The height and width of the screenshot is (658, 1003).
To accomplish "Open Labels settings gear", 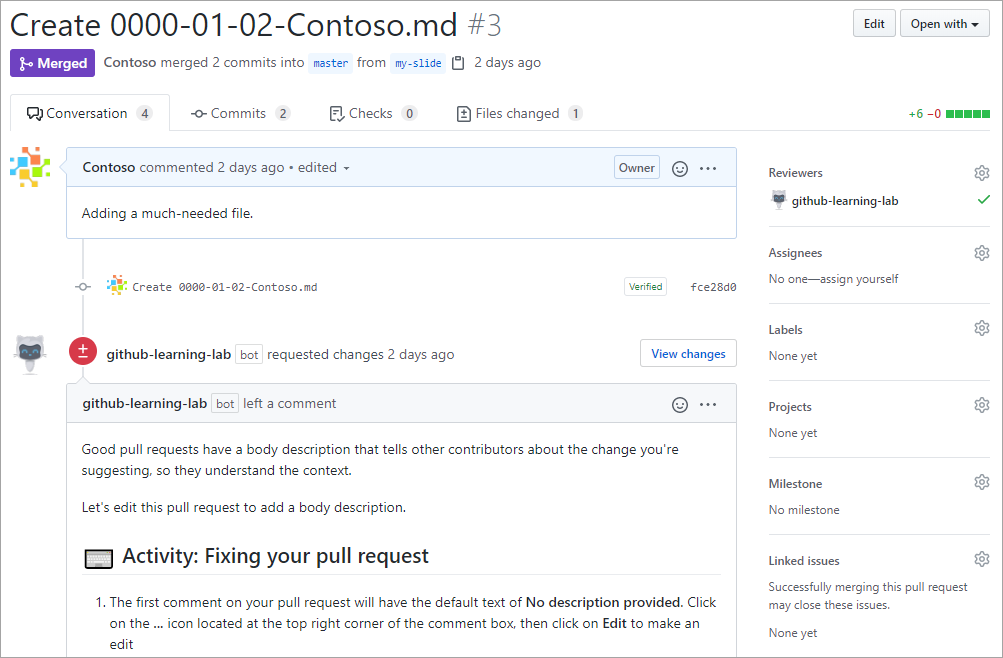I will [981, 327].
